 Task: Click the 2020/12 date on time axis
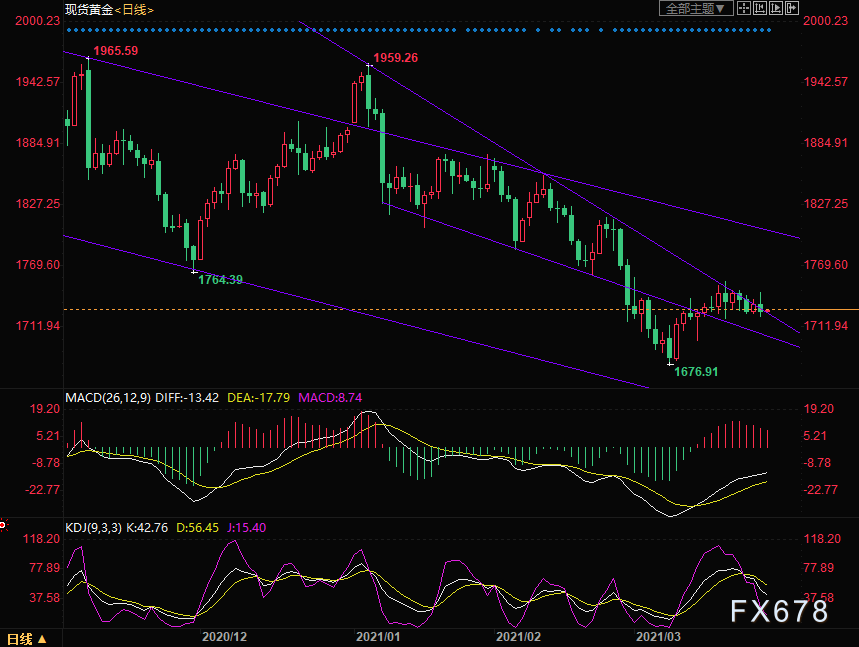tap(224, 637)
